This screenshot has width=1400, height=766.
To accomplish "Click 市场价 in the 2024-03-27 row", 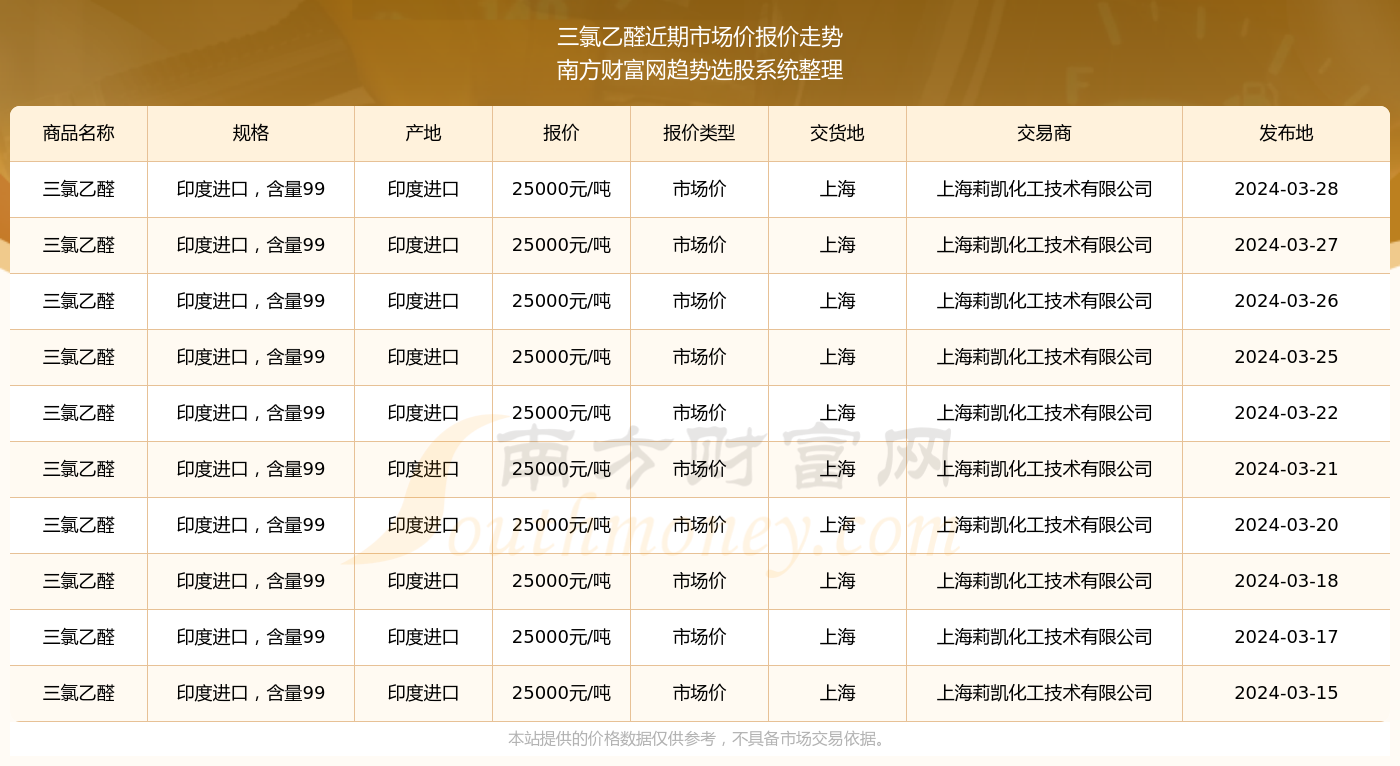I will click(699, 245).
